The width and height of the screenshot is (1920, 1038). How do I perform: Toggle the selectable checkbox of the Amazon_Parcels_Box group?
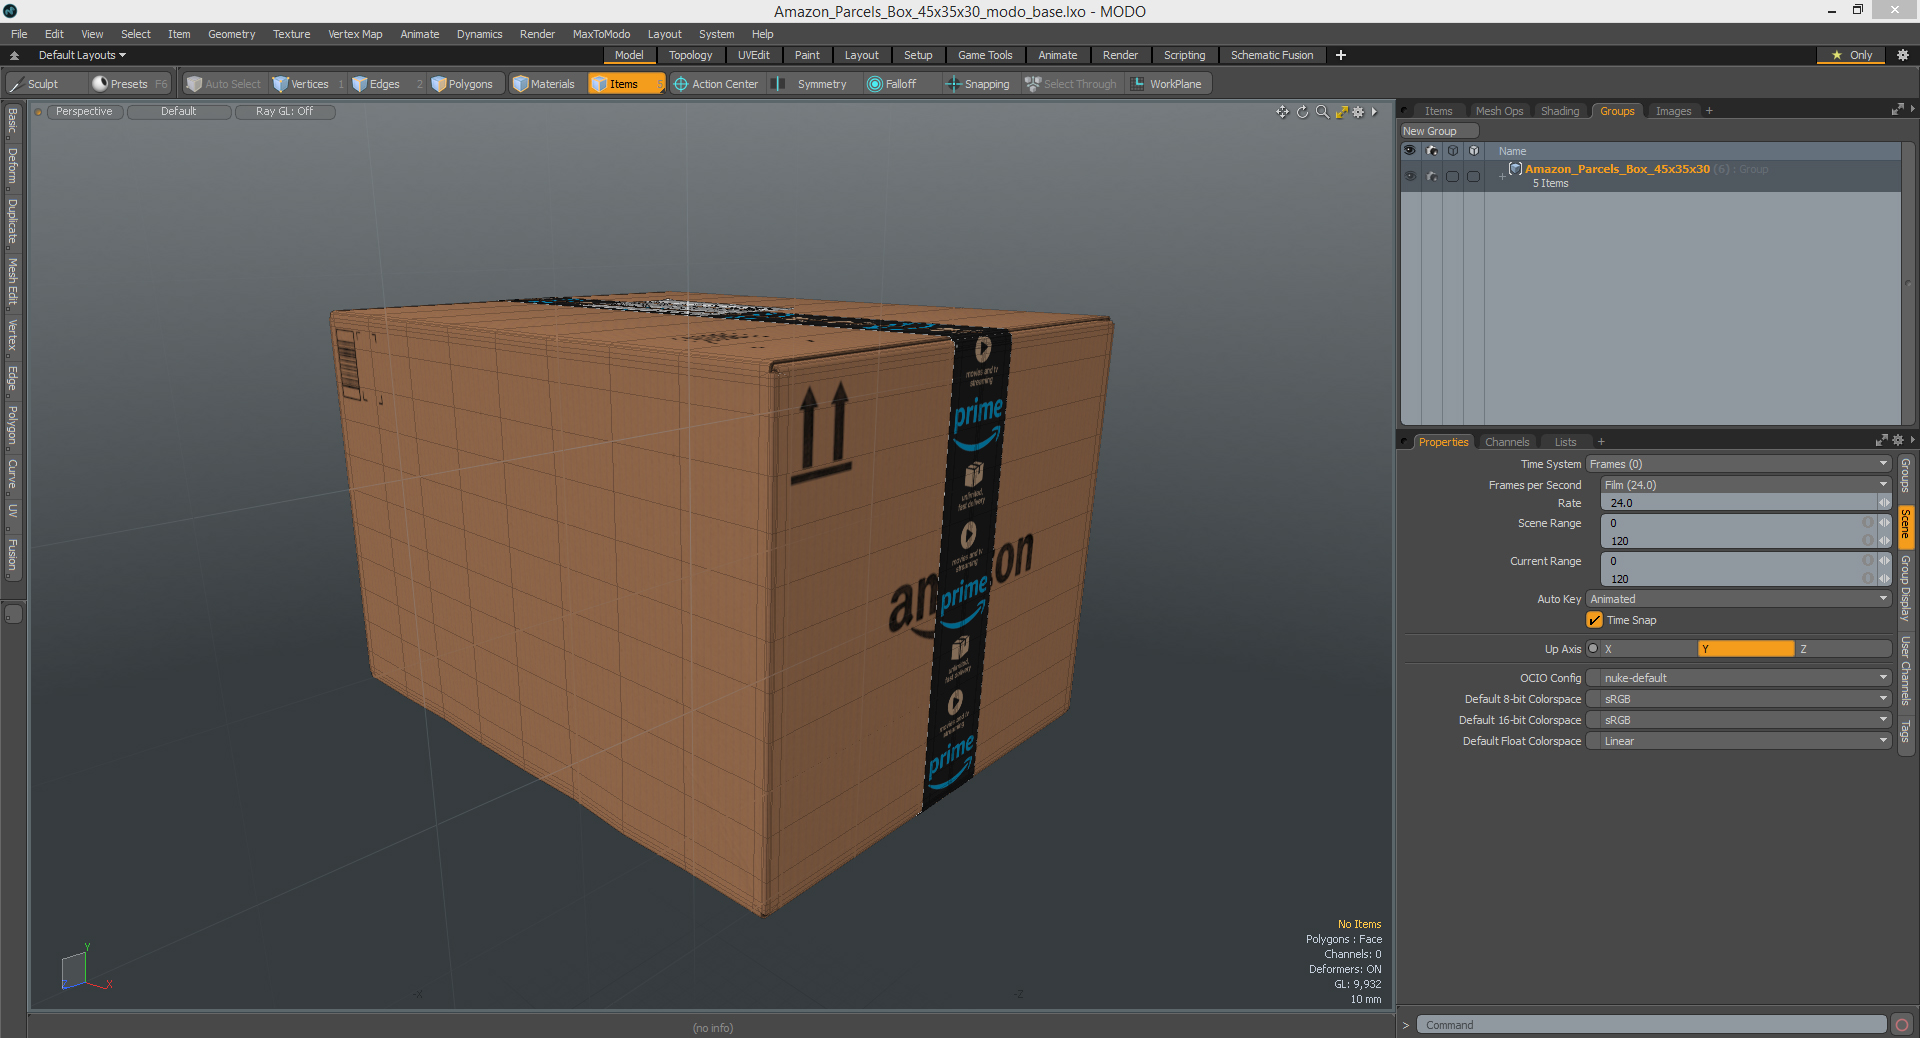point(1452,176)
